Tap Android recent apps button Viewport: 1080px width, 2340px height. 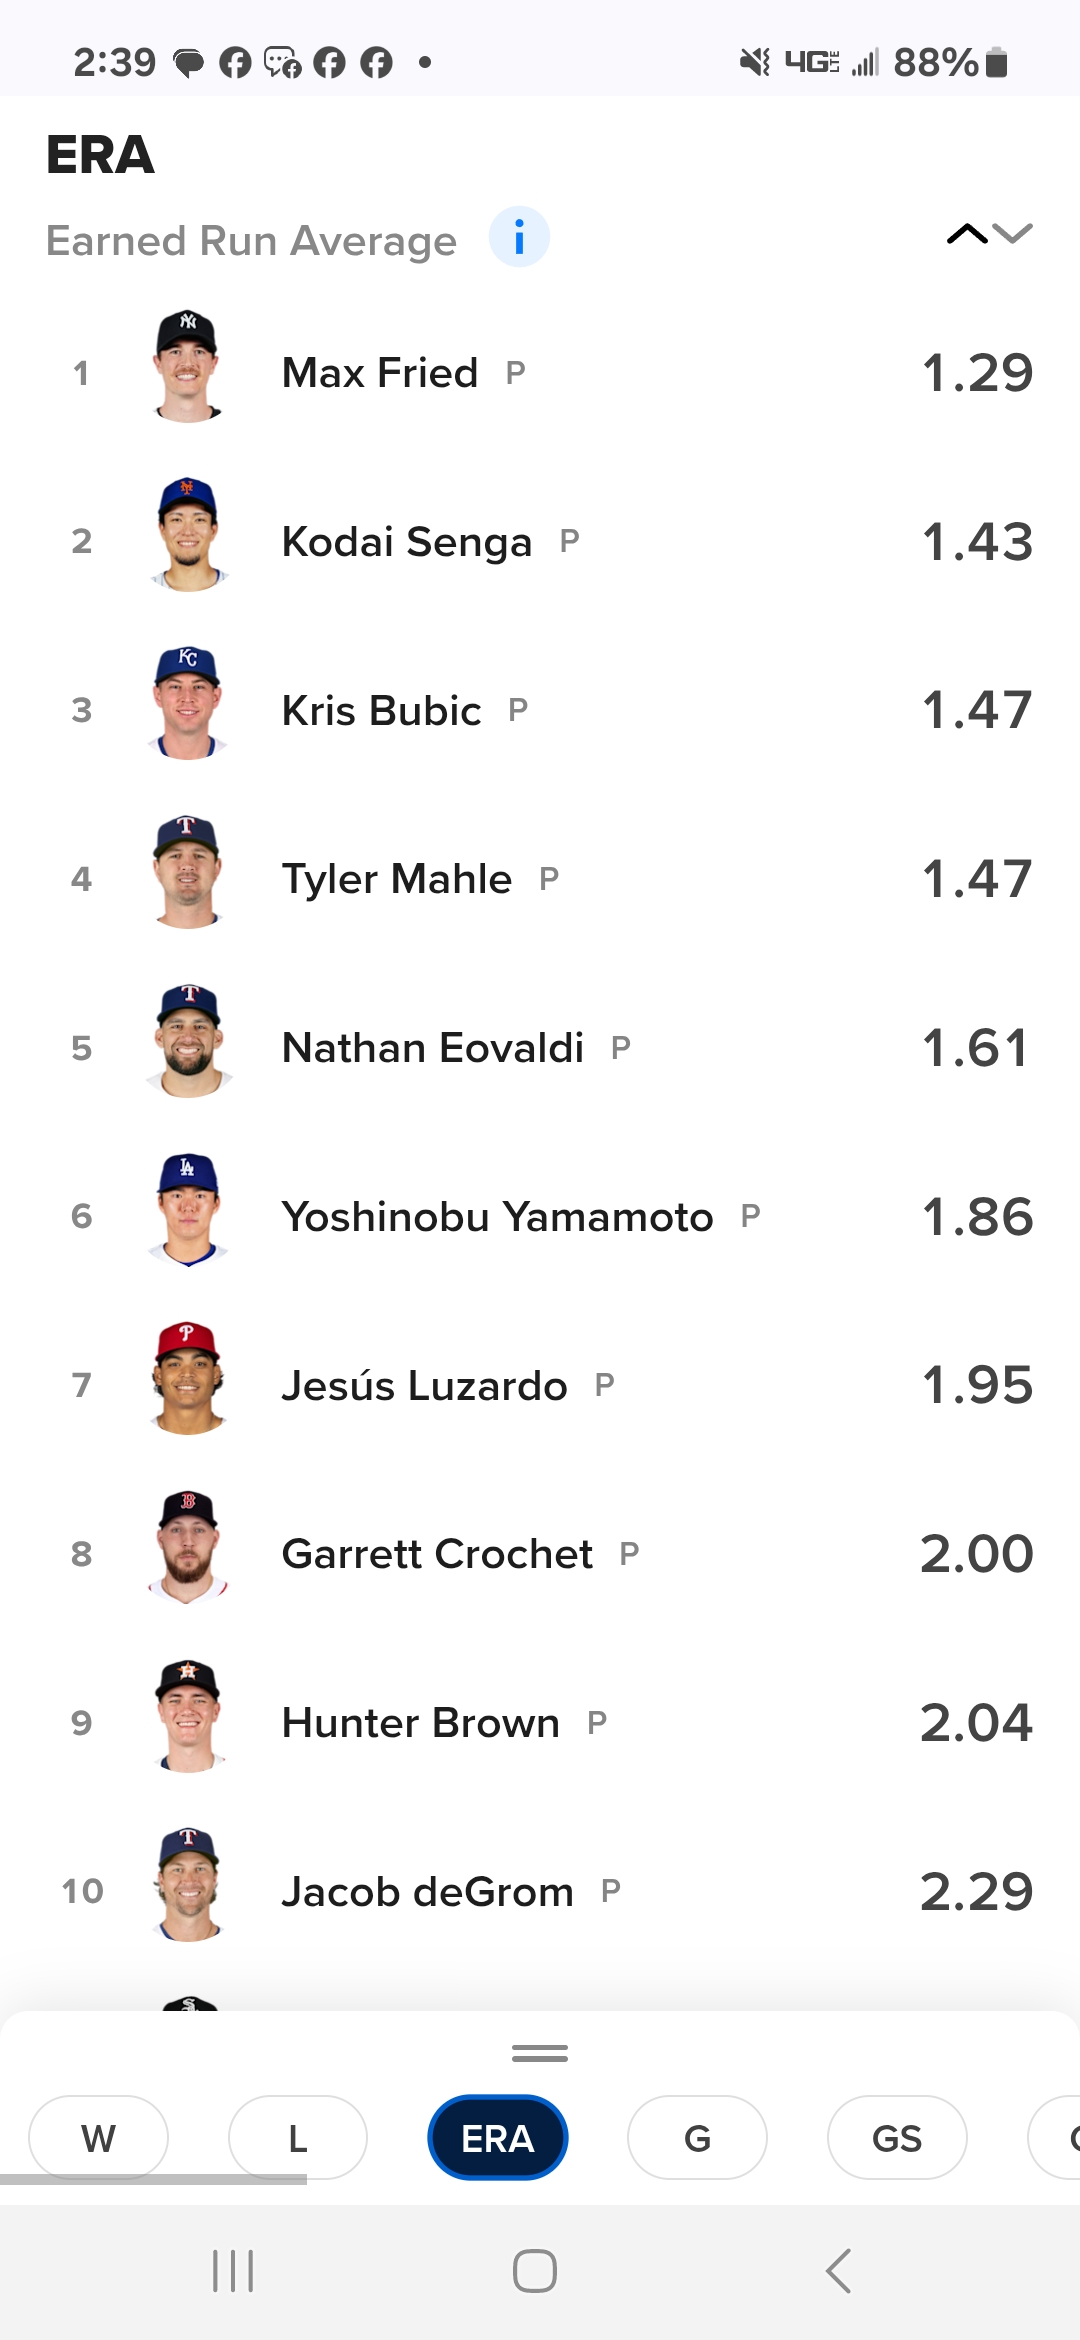tap(233, 2271)
